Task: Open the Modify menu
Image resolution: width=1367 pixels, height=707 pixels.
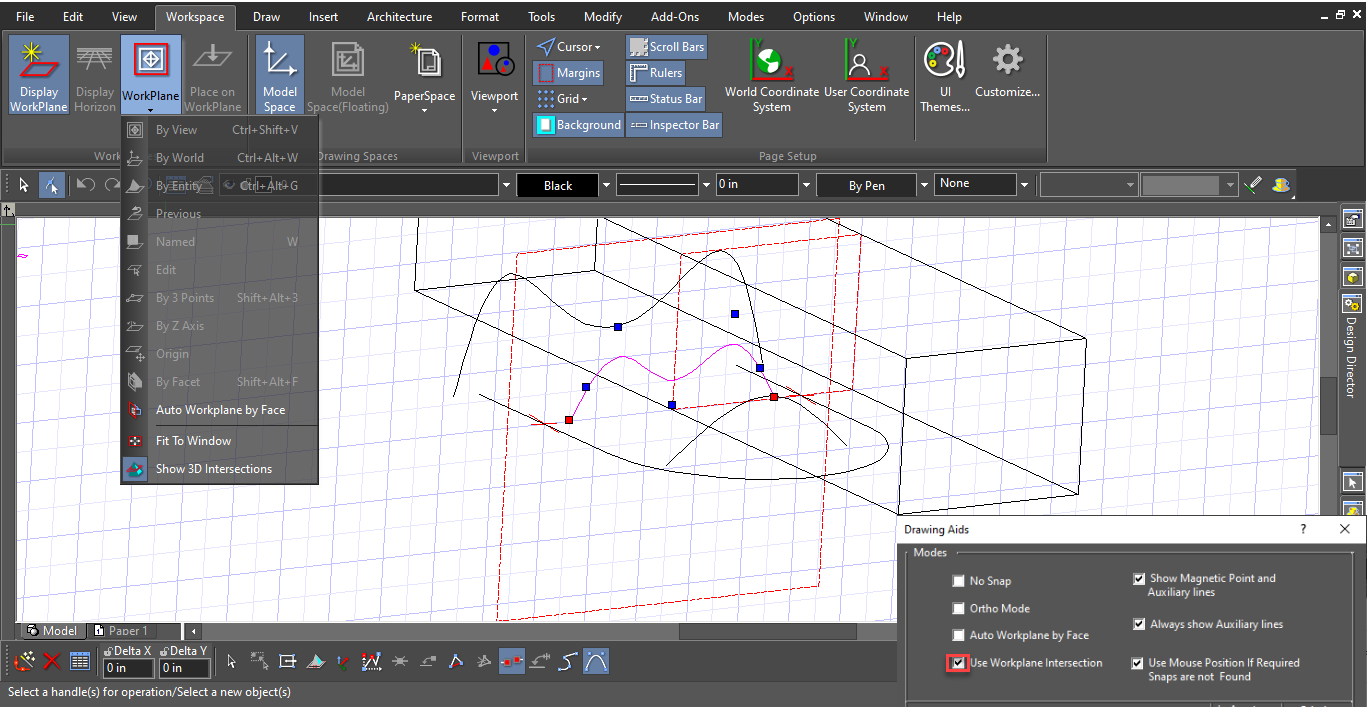Action: [603, 17]
